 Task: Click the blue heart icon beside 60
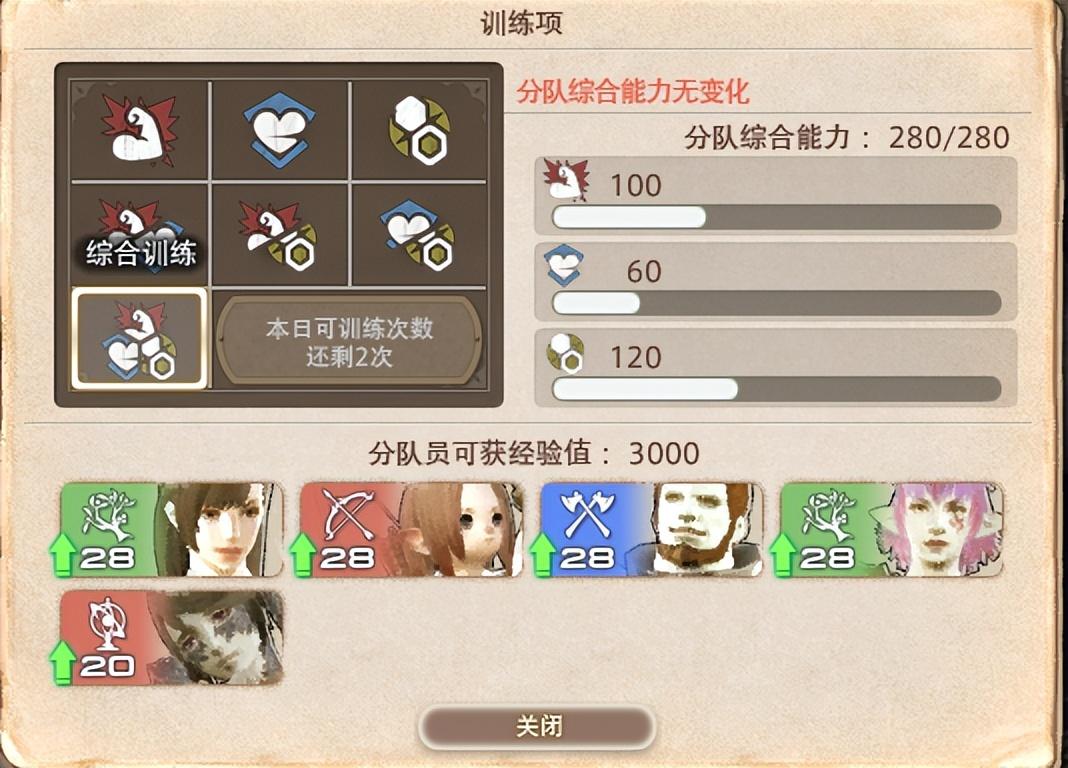click(564, 266)
